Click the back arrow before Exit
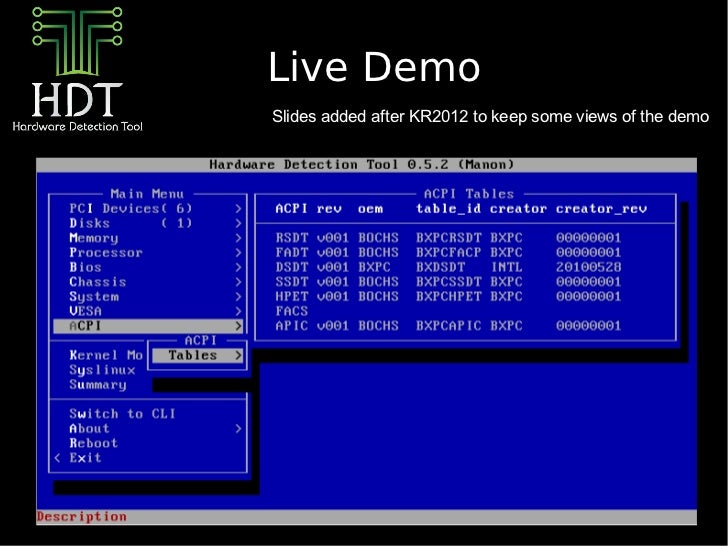Screen dimensions: 728x546 pyautogui.click(x=58, y=458)
